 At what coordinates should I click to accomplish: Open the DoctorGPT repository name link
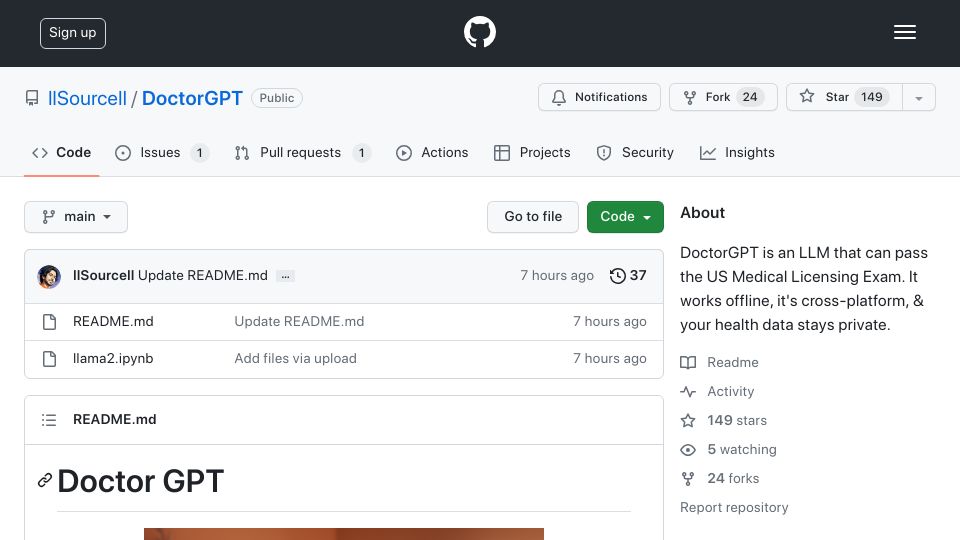point(192,98)
